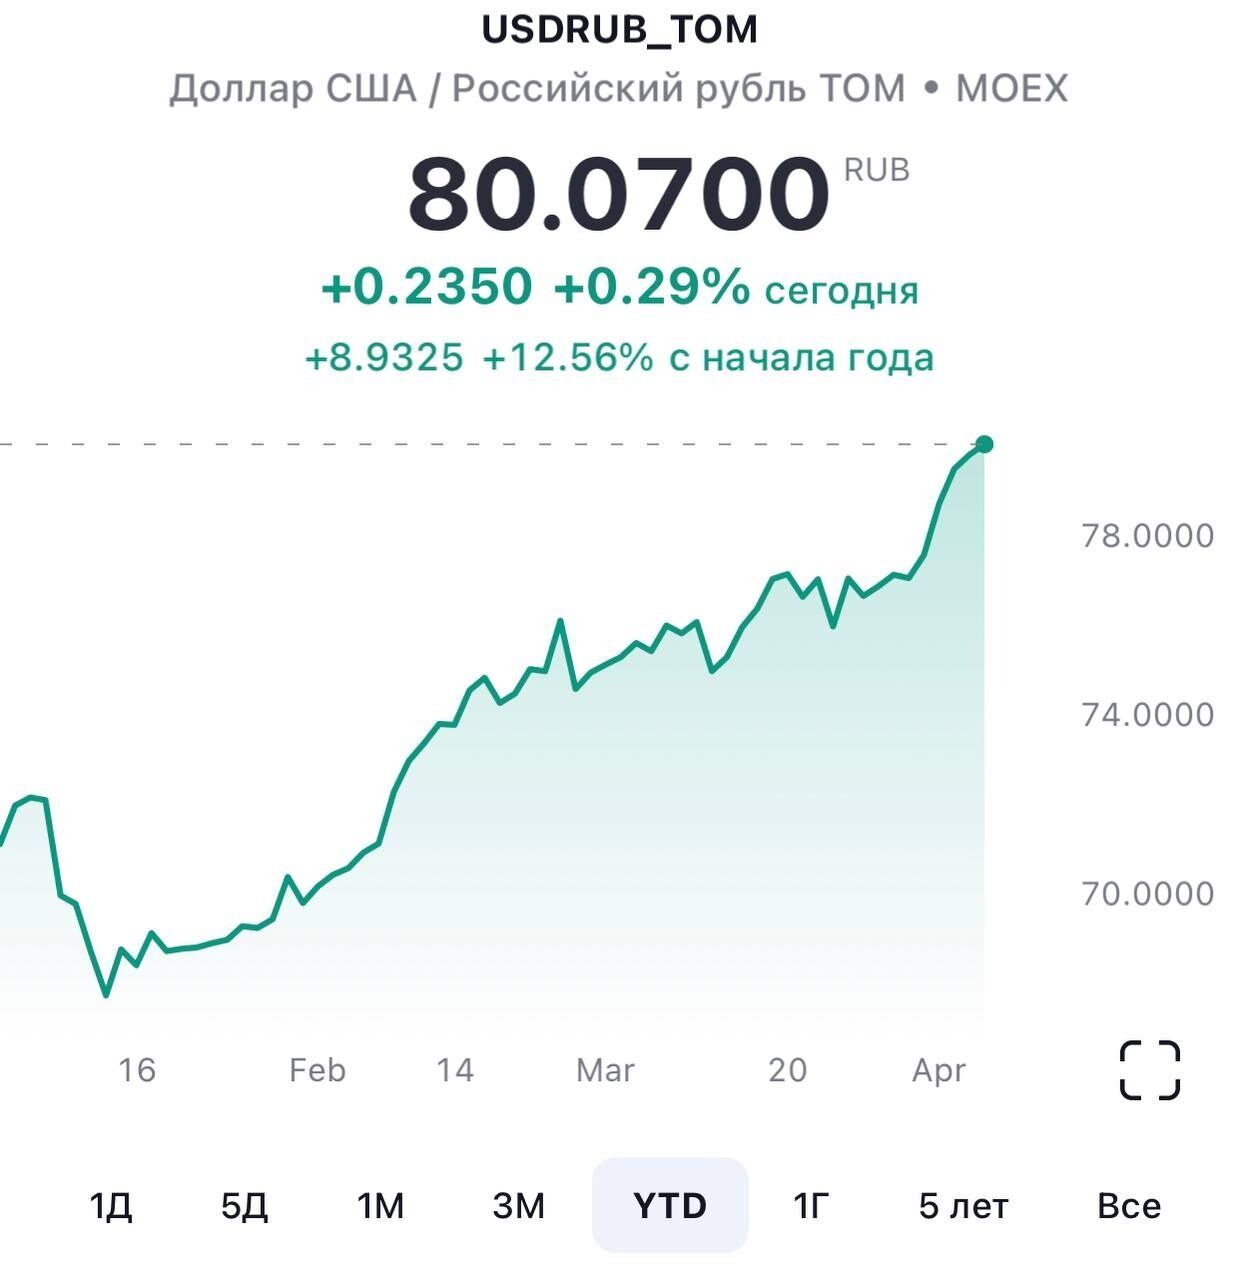The height and width of the screenshot is (1280, 1240).
Task: Open the fullscreen chart icon
Action: pos(1149,1070)
